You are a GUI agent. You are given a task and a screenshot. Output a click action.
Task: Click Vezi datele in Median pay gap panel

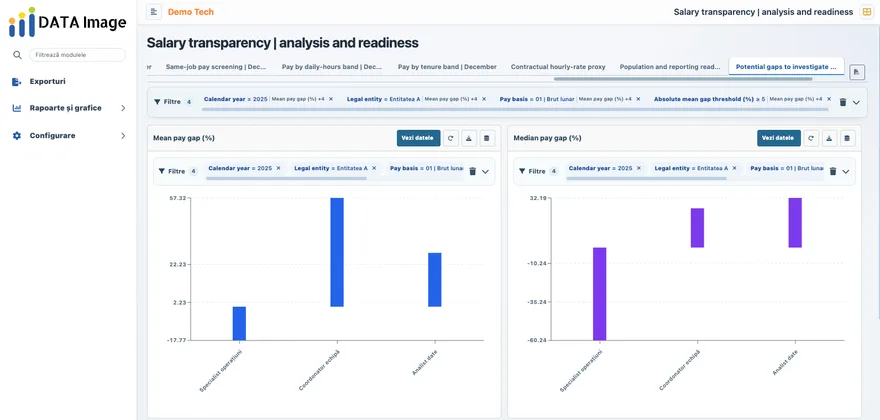779,138
